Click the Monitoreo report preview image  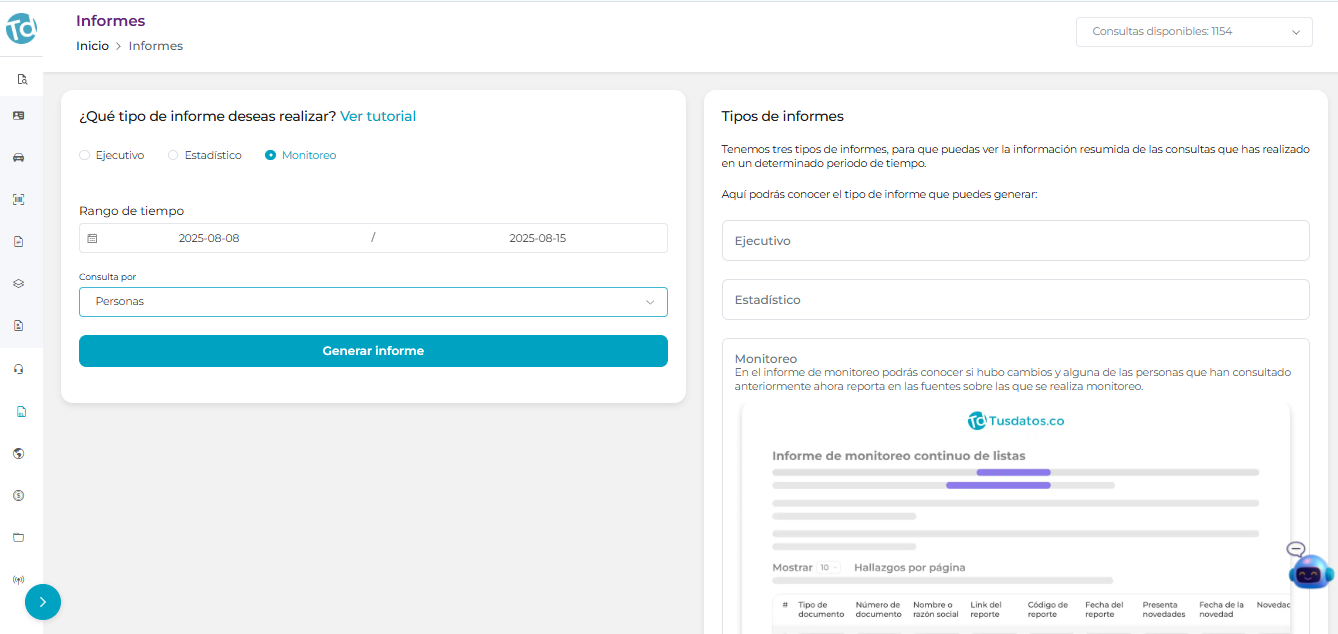pos(1016,518)
